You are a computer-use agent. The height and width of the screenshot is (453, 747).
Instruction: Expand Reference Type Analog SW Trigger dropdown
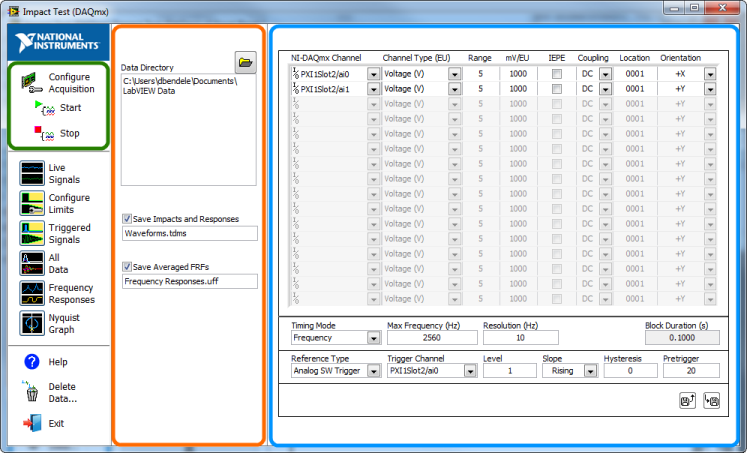tap(374, 371)
